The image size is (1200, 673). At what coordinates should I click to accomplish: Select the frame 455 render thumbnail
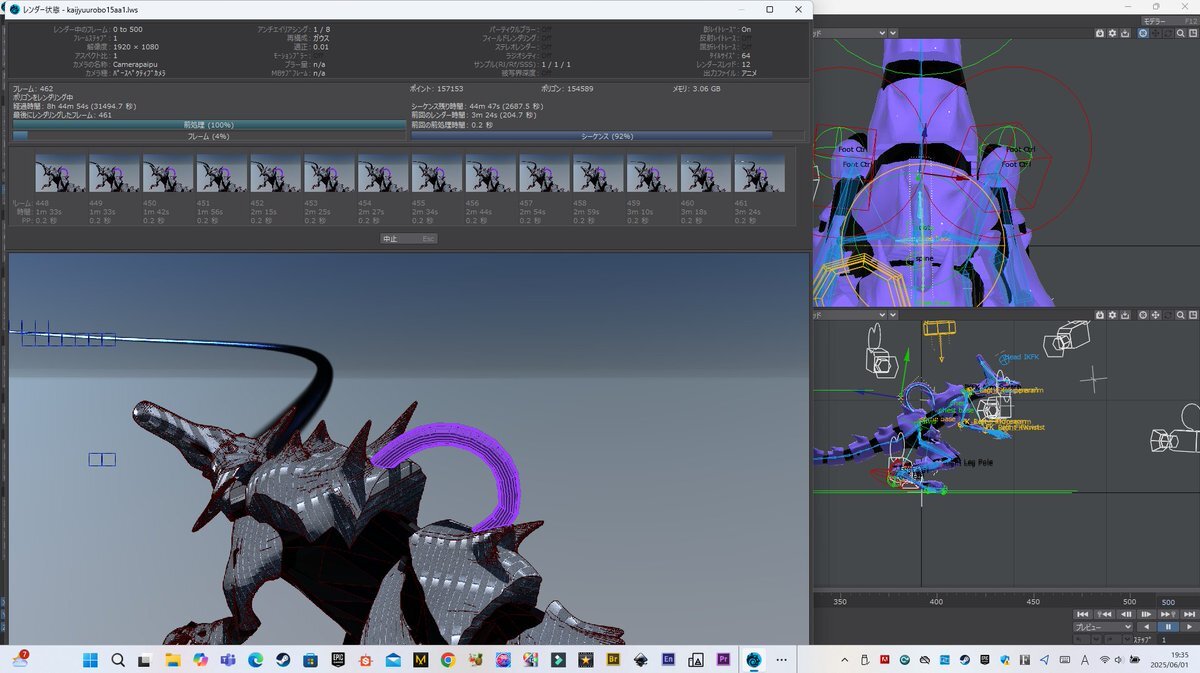pos(437,173)
